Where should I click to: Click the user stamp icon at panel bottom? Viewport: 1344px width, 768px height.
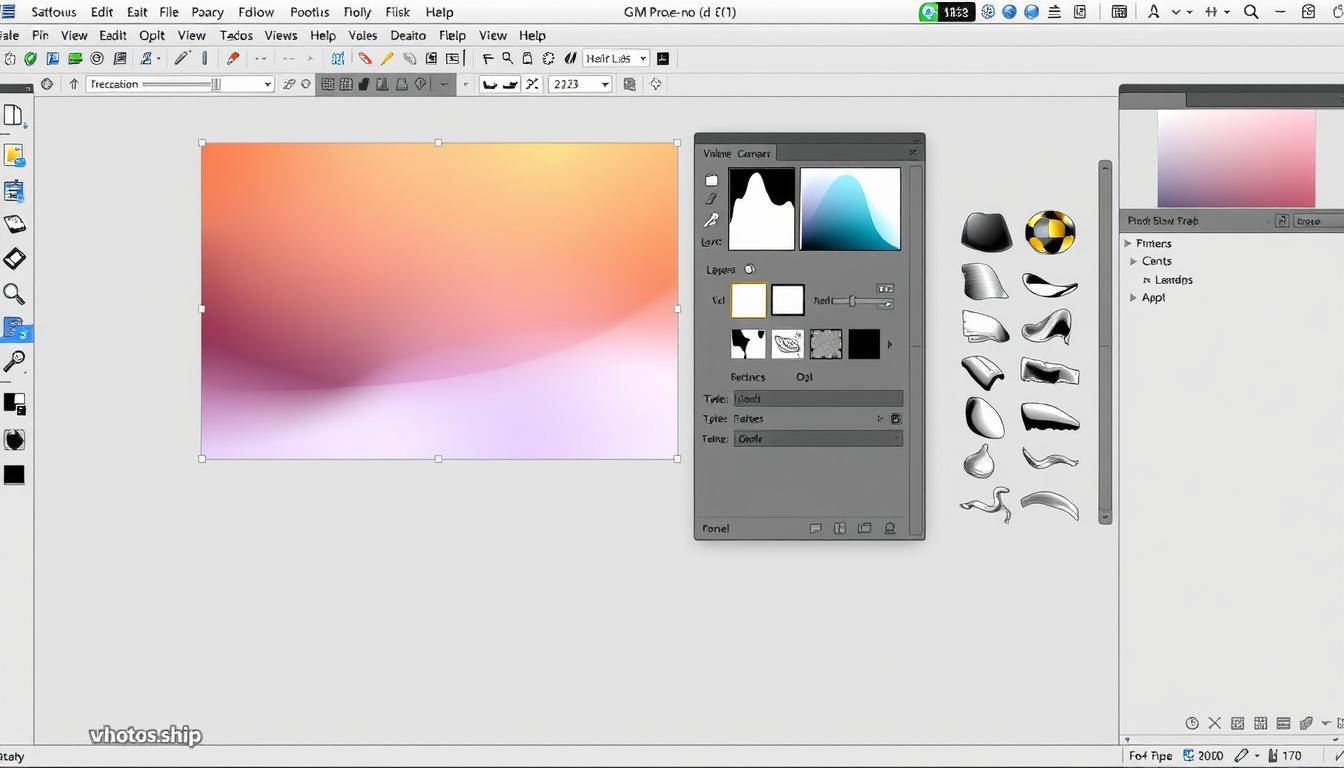(889, 528)
